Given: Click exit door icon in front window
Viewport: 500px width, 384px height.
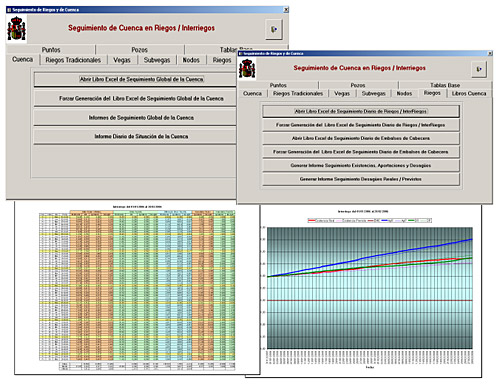Looking at the screenshot, I should 479,69.
